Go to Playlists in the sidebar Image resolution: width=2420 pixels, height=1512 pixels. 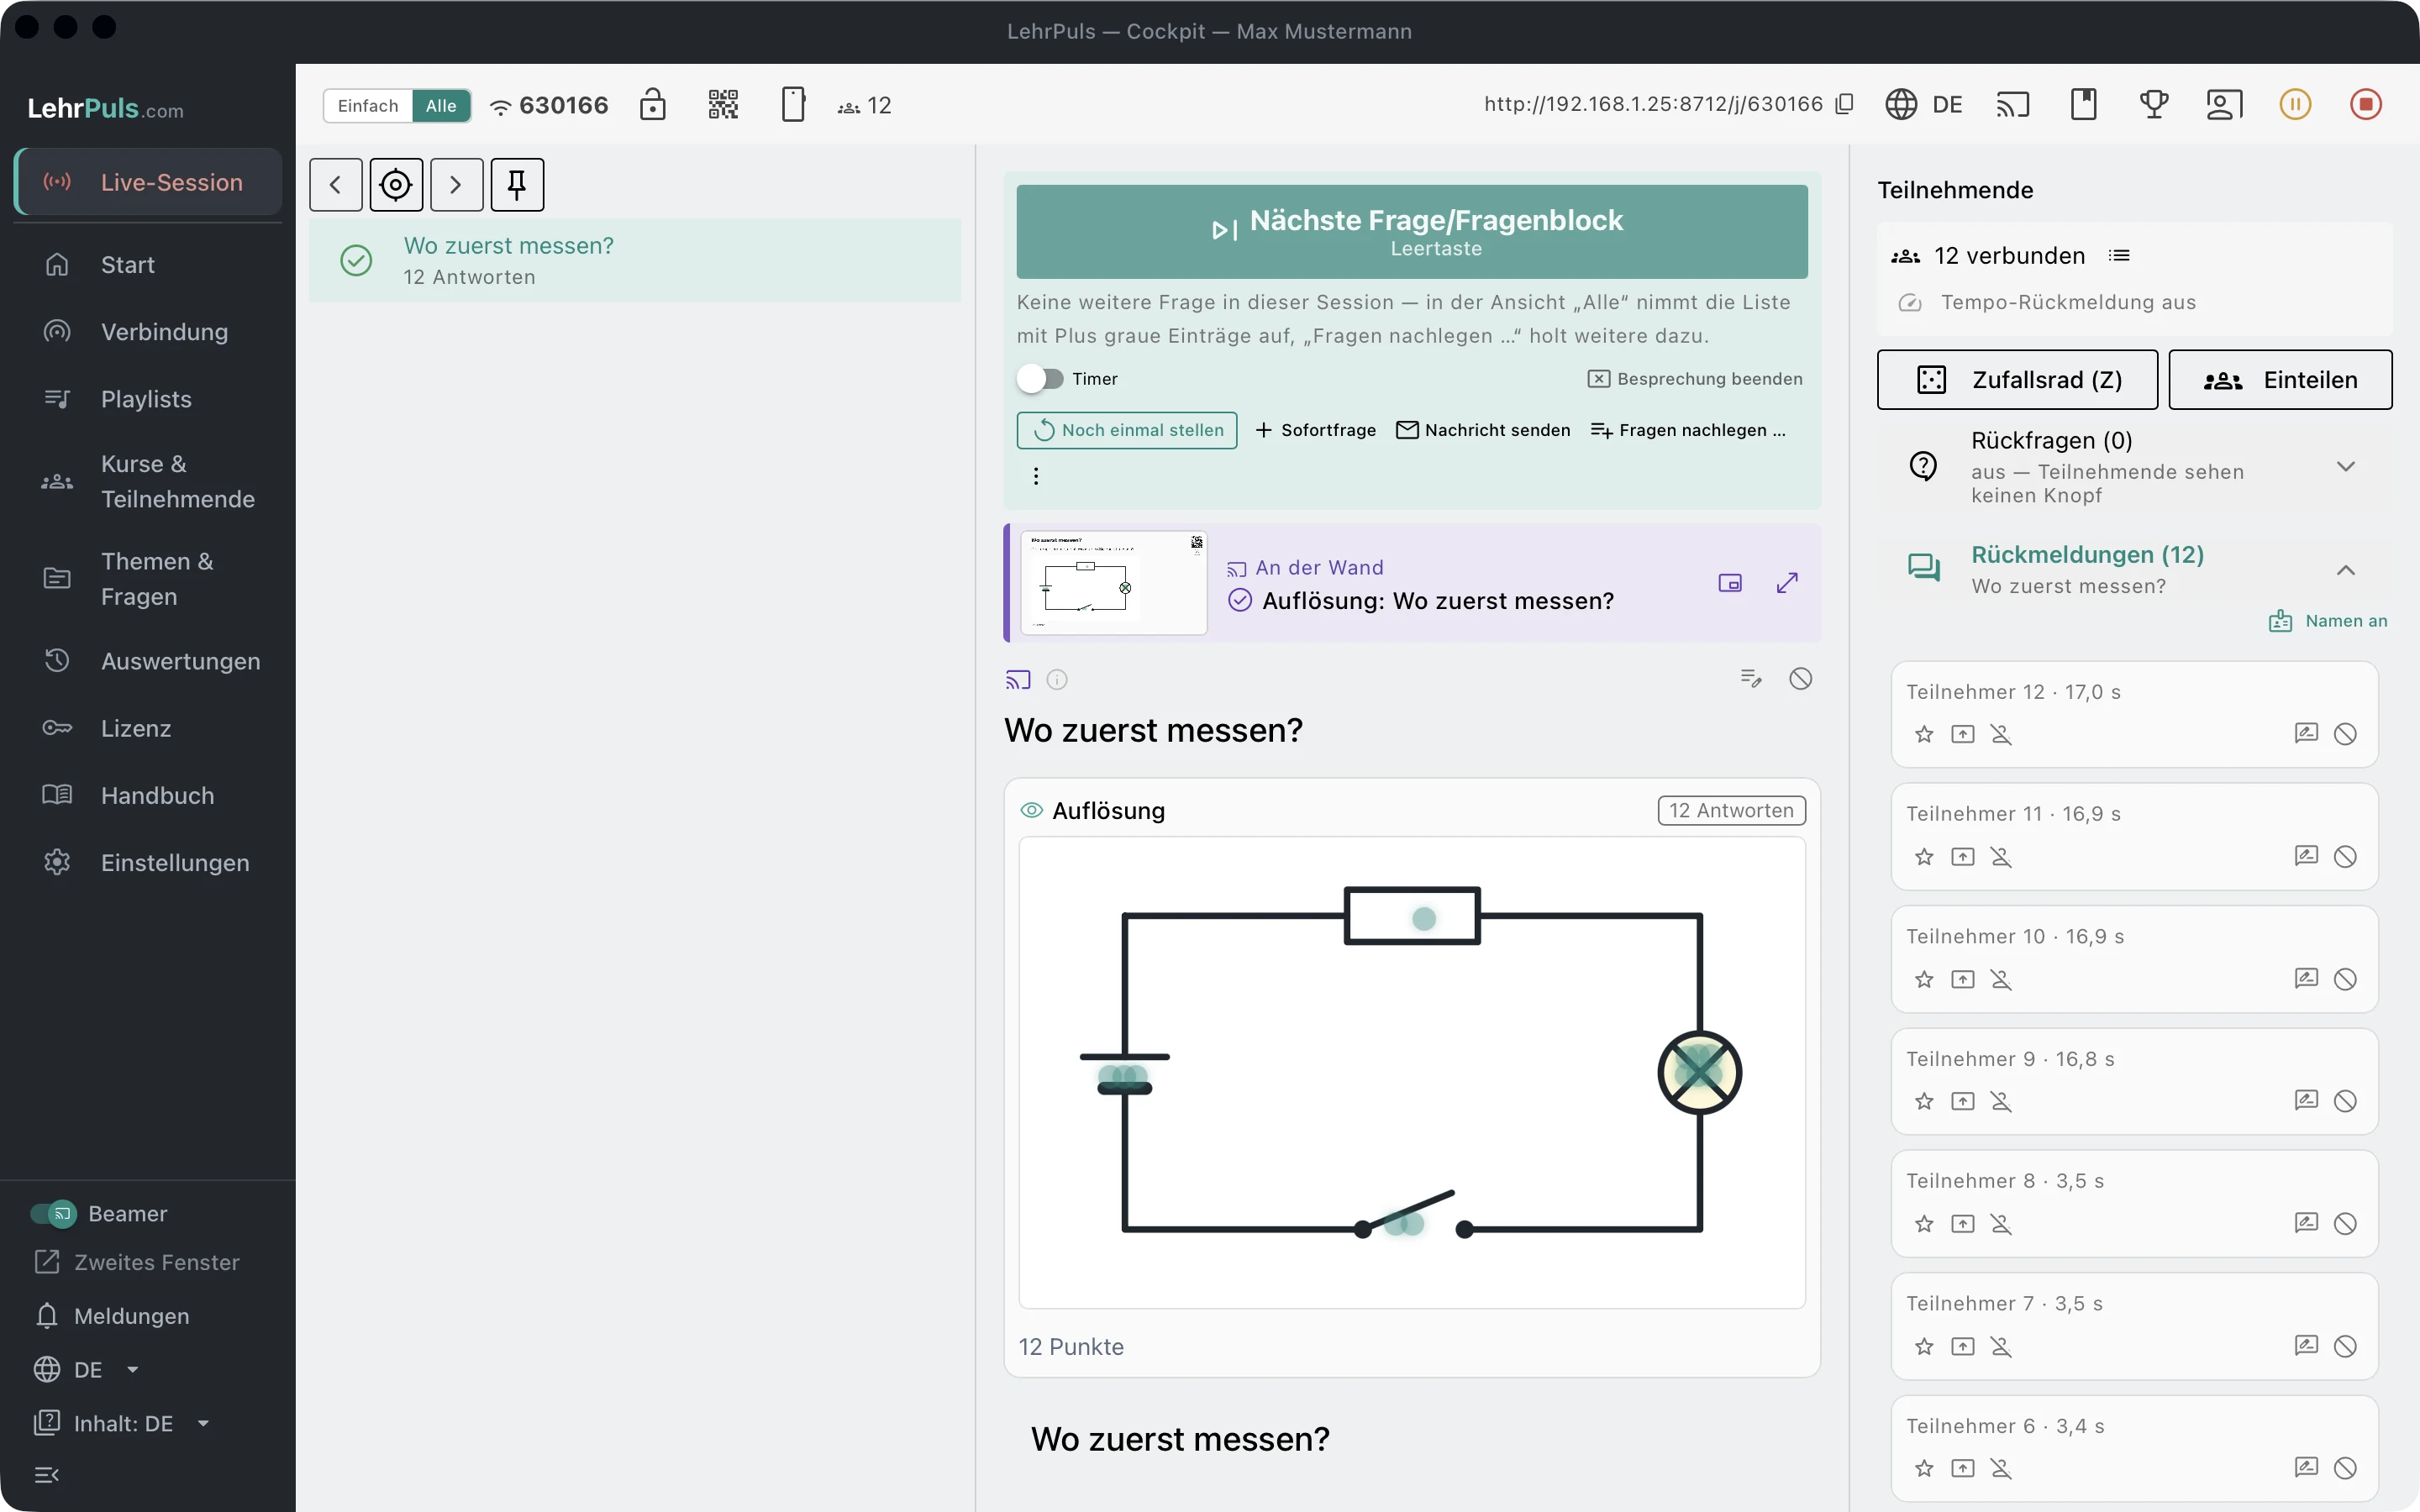148,399
